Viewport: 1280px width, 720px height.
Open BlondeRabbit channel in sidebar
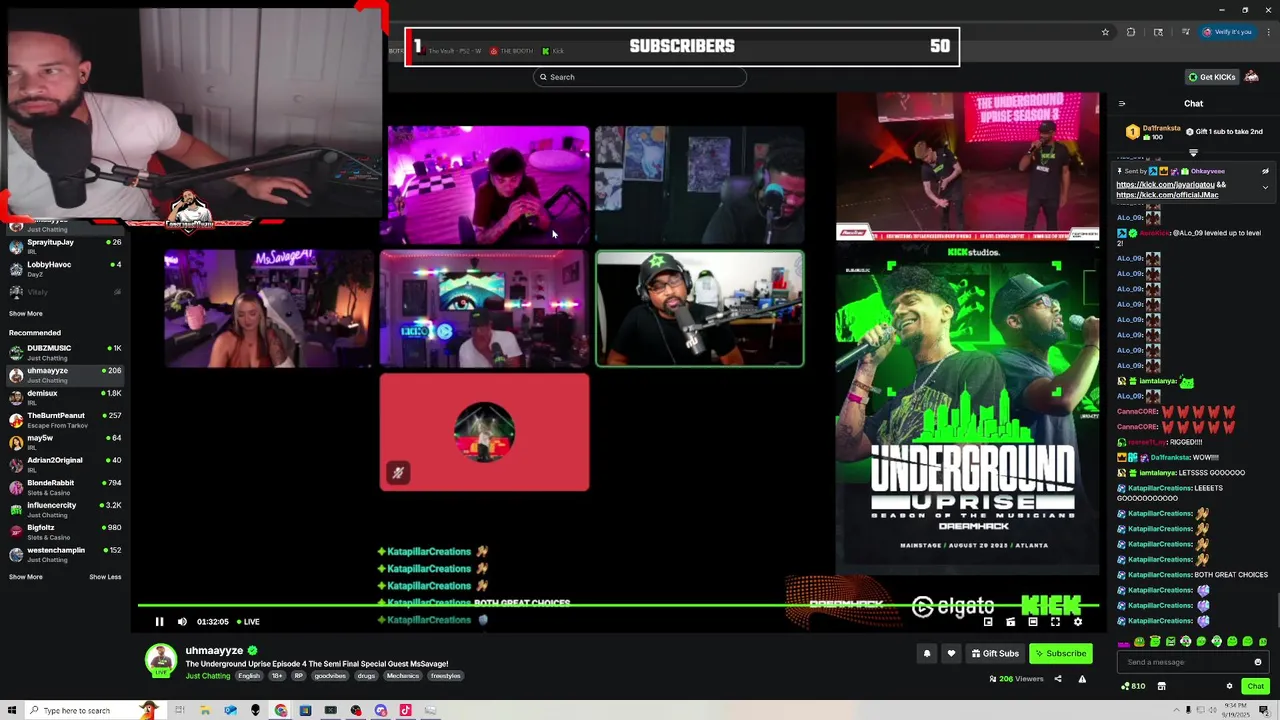[x=65, y=488]
